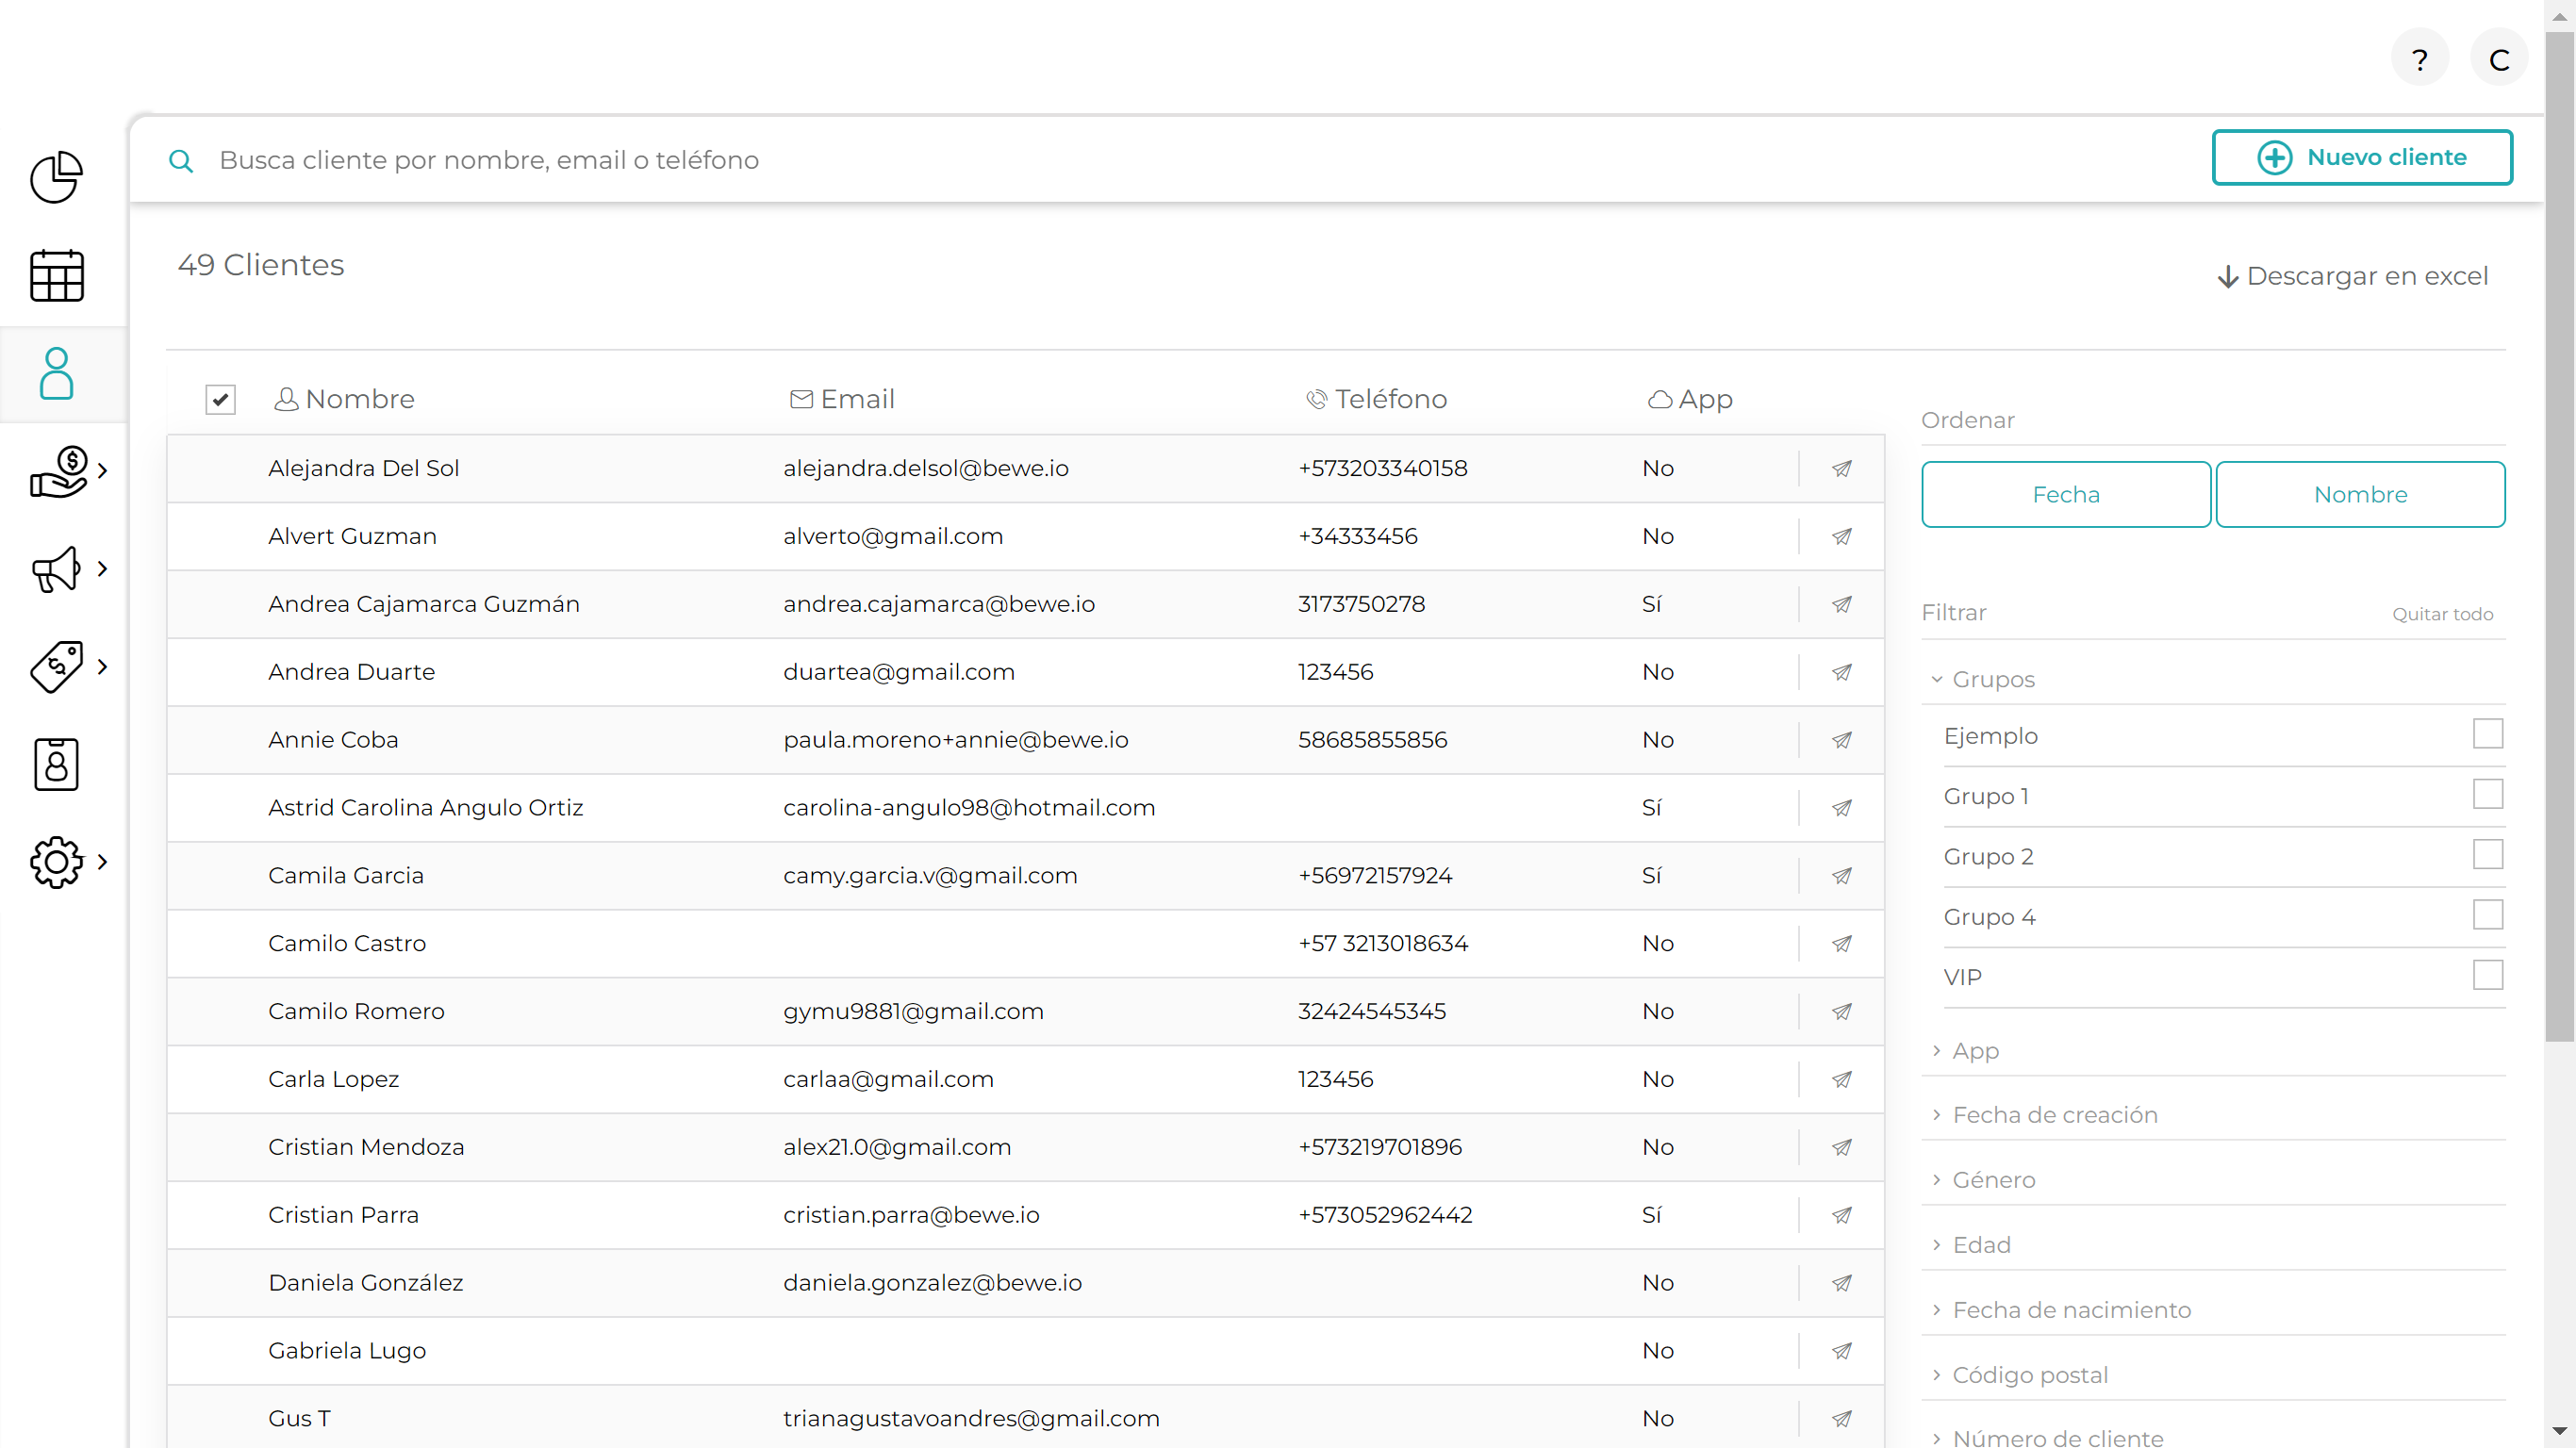Expand the price tag submenu chevron
This screenshot has width=2576, height=1448.
[102, 667]
